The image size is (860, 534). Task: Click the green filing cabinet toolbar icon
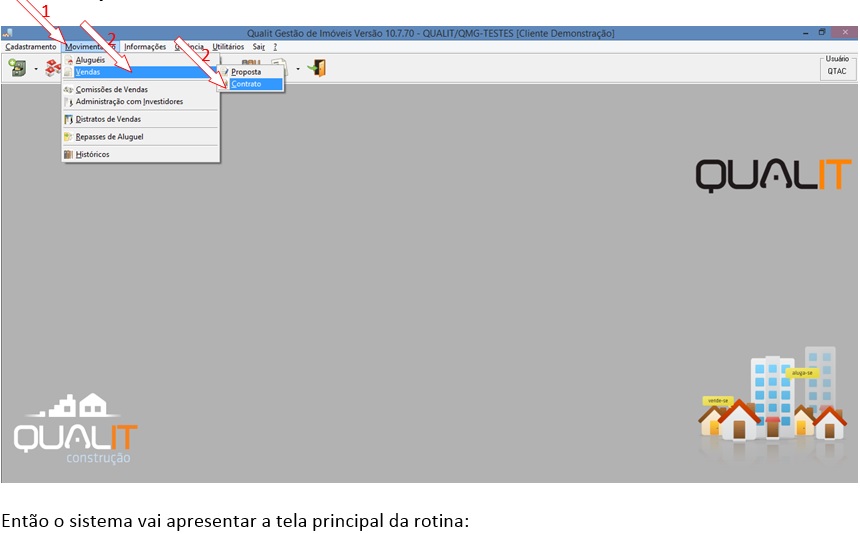(17, 69)
